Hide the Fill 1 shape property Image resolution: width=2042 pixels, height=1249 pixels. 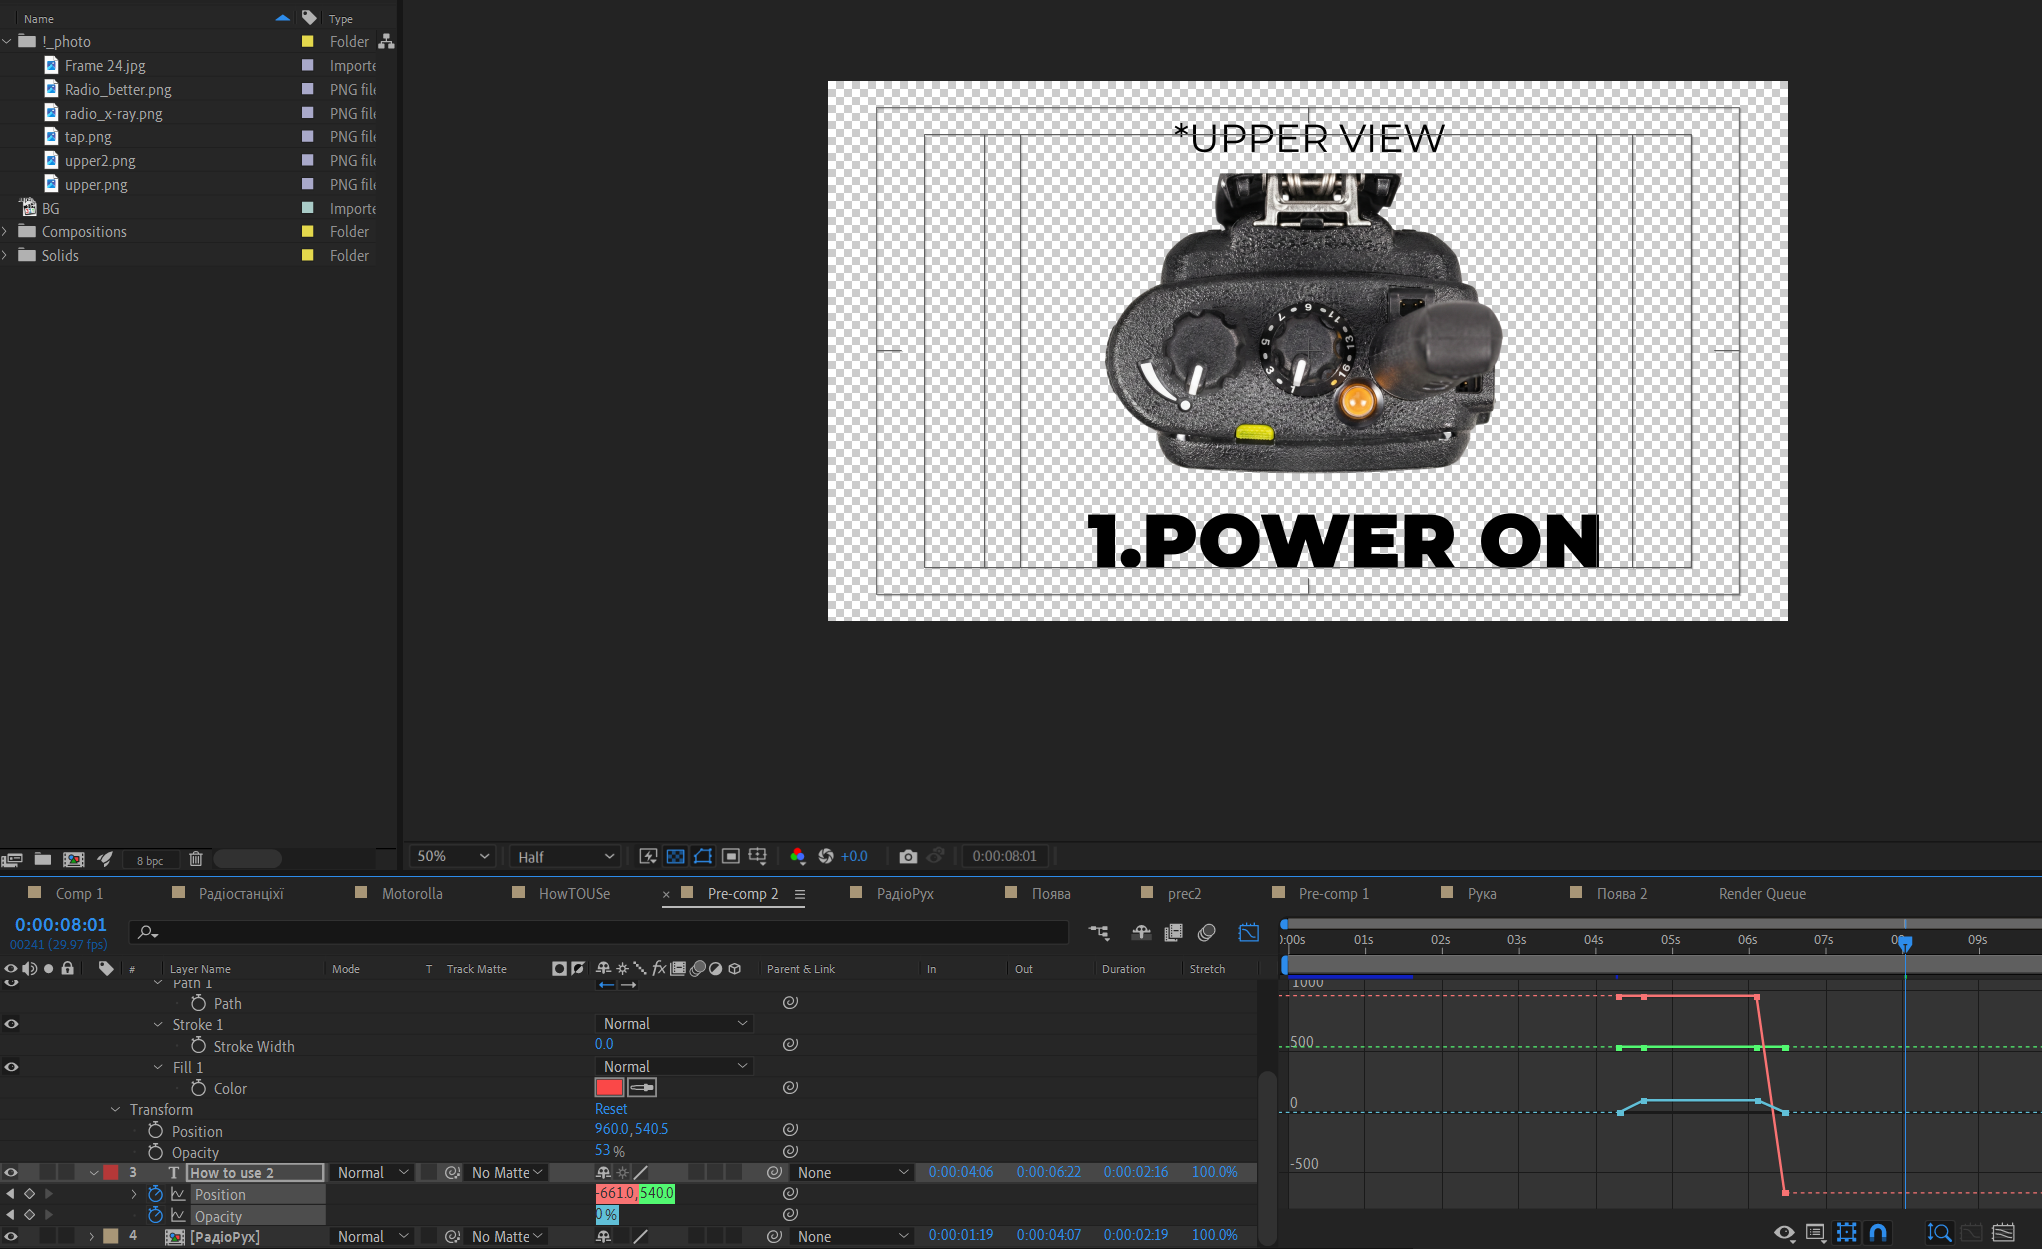click(x=11, y=1067)
